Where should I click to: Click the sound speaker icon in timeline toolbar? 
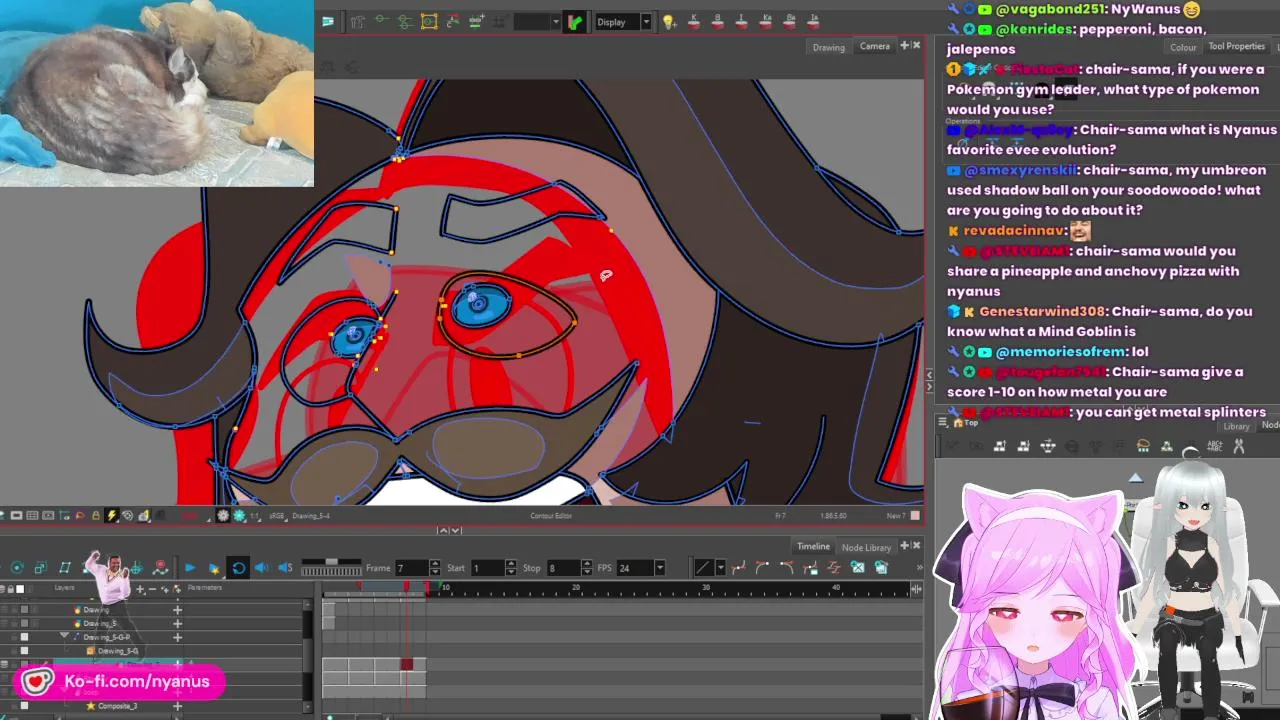tap(261, 568)
